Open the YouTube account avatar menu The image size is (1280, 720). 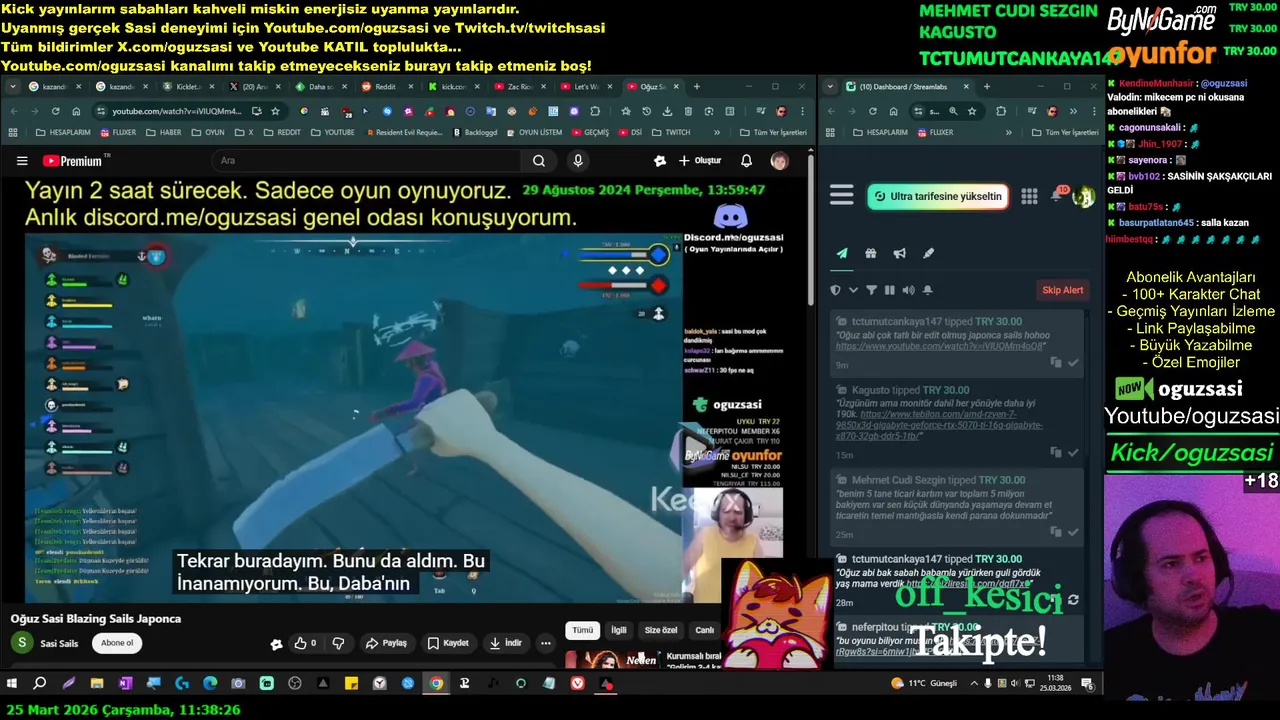(779, 161)
